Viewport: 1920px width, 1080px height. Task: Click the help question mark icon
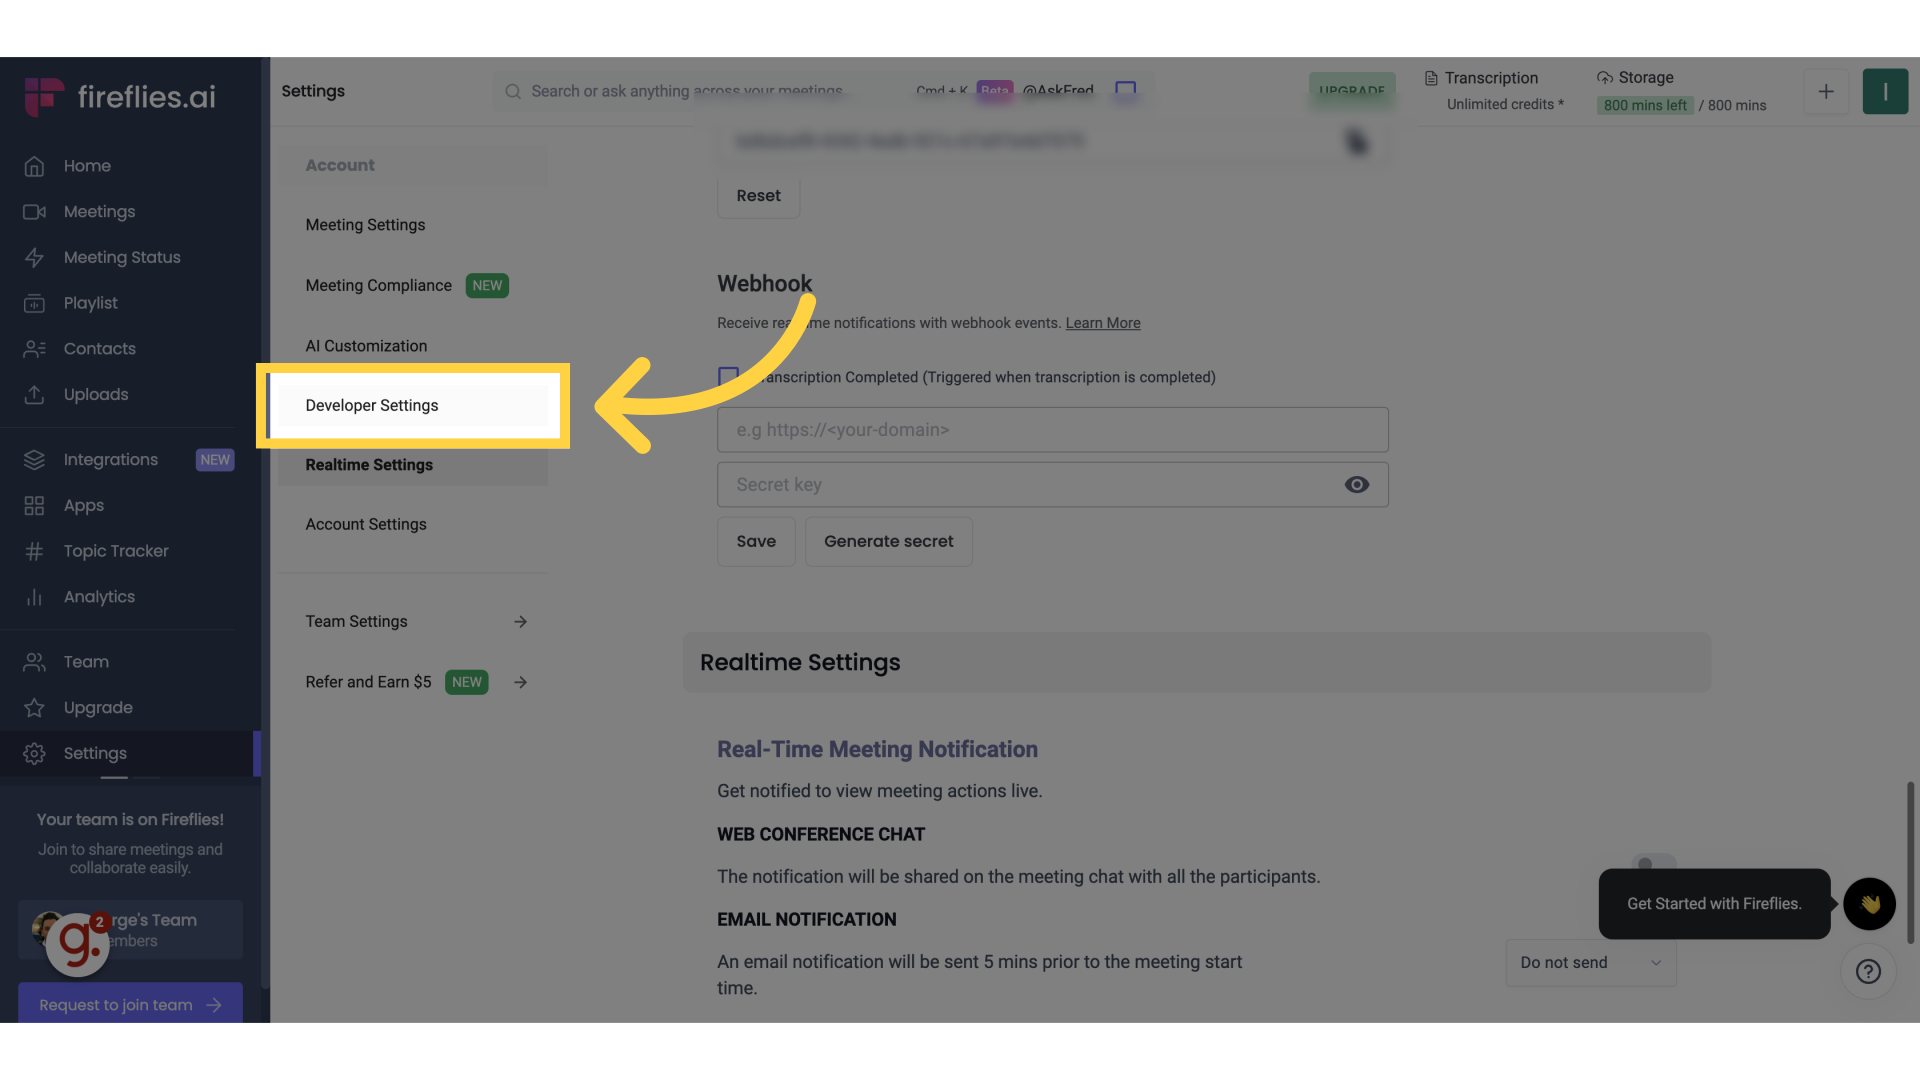click(x=1868, y=971)
